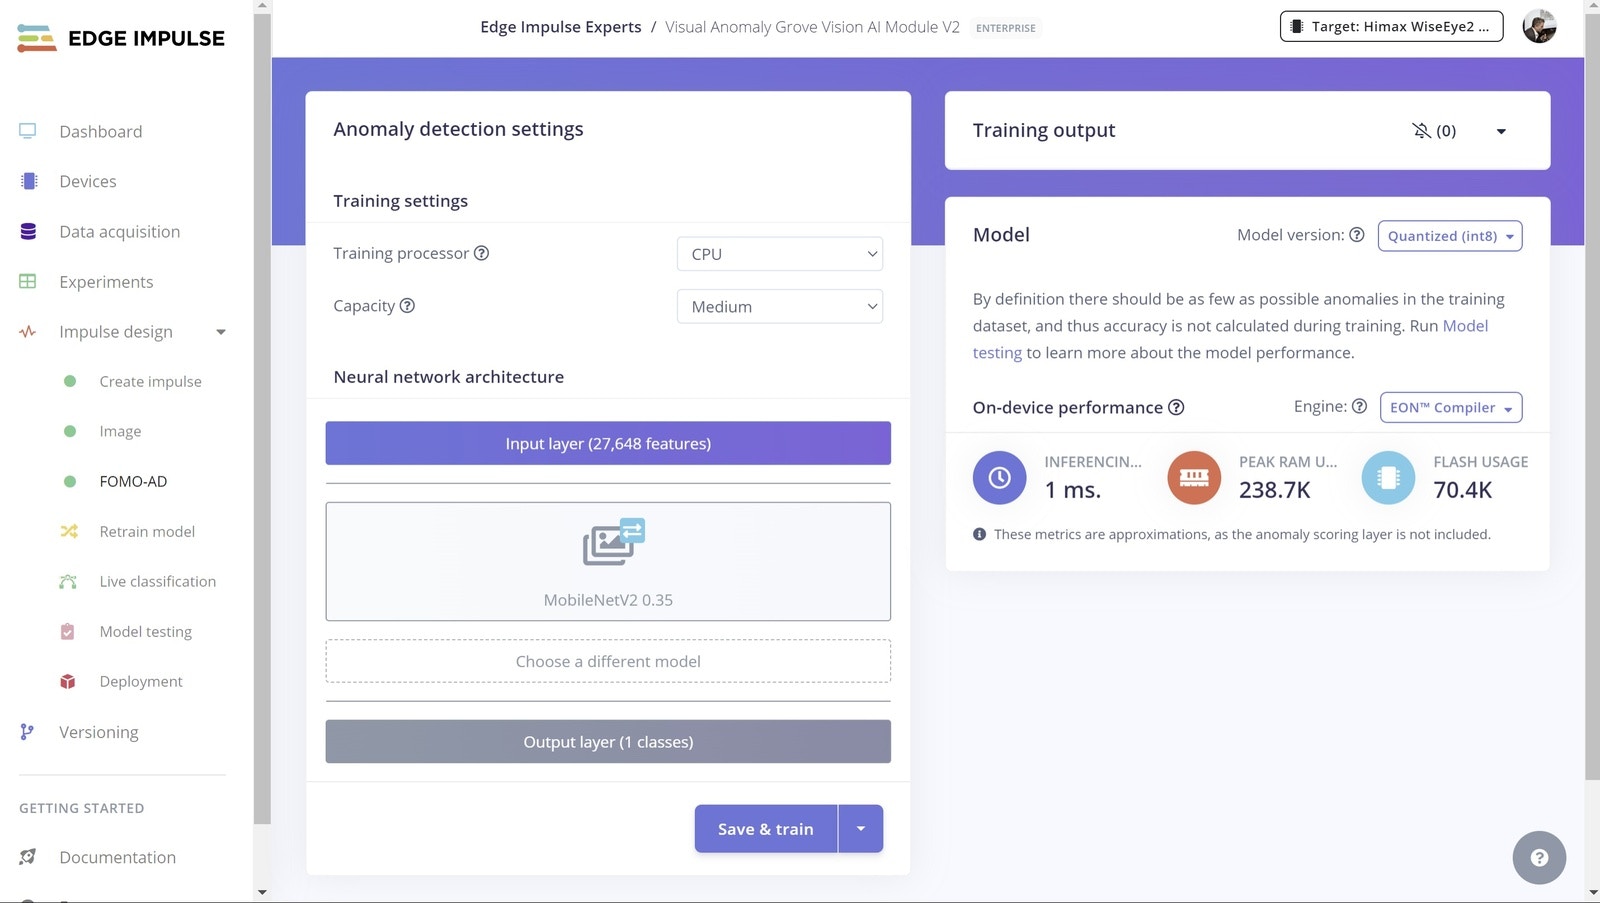Open Edge Impulse Experts breadcrumb

(561, 27)
